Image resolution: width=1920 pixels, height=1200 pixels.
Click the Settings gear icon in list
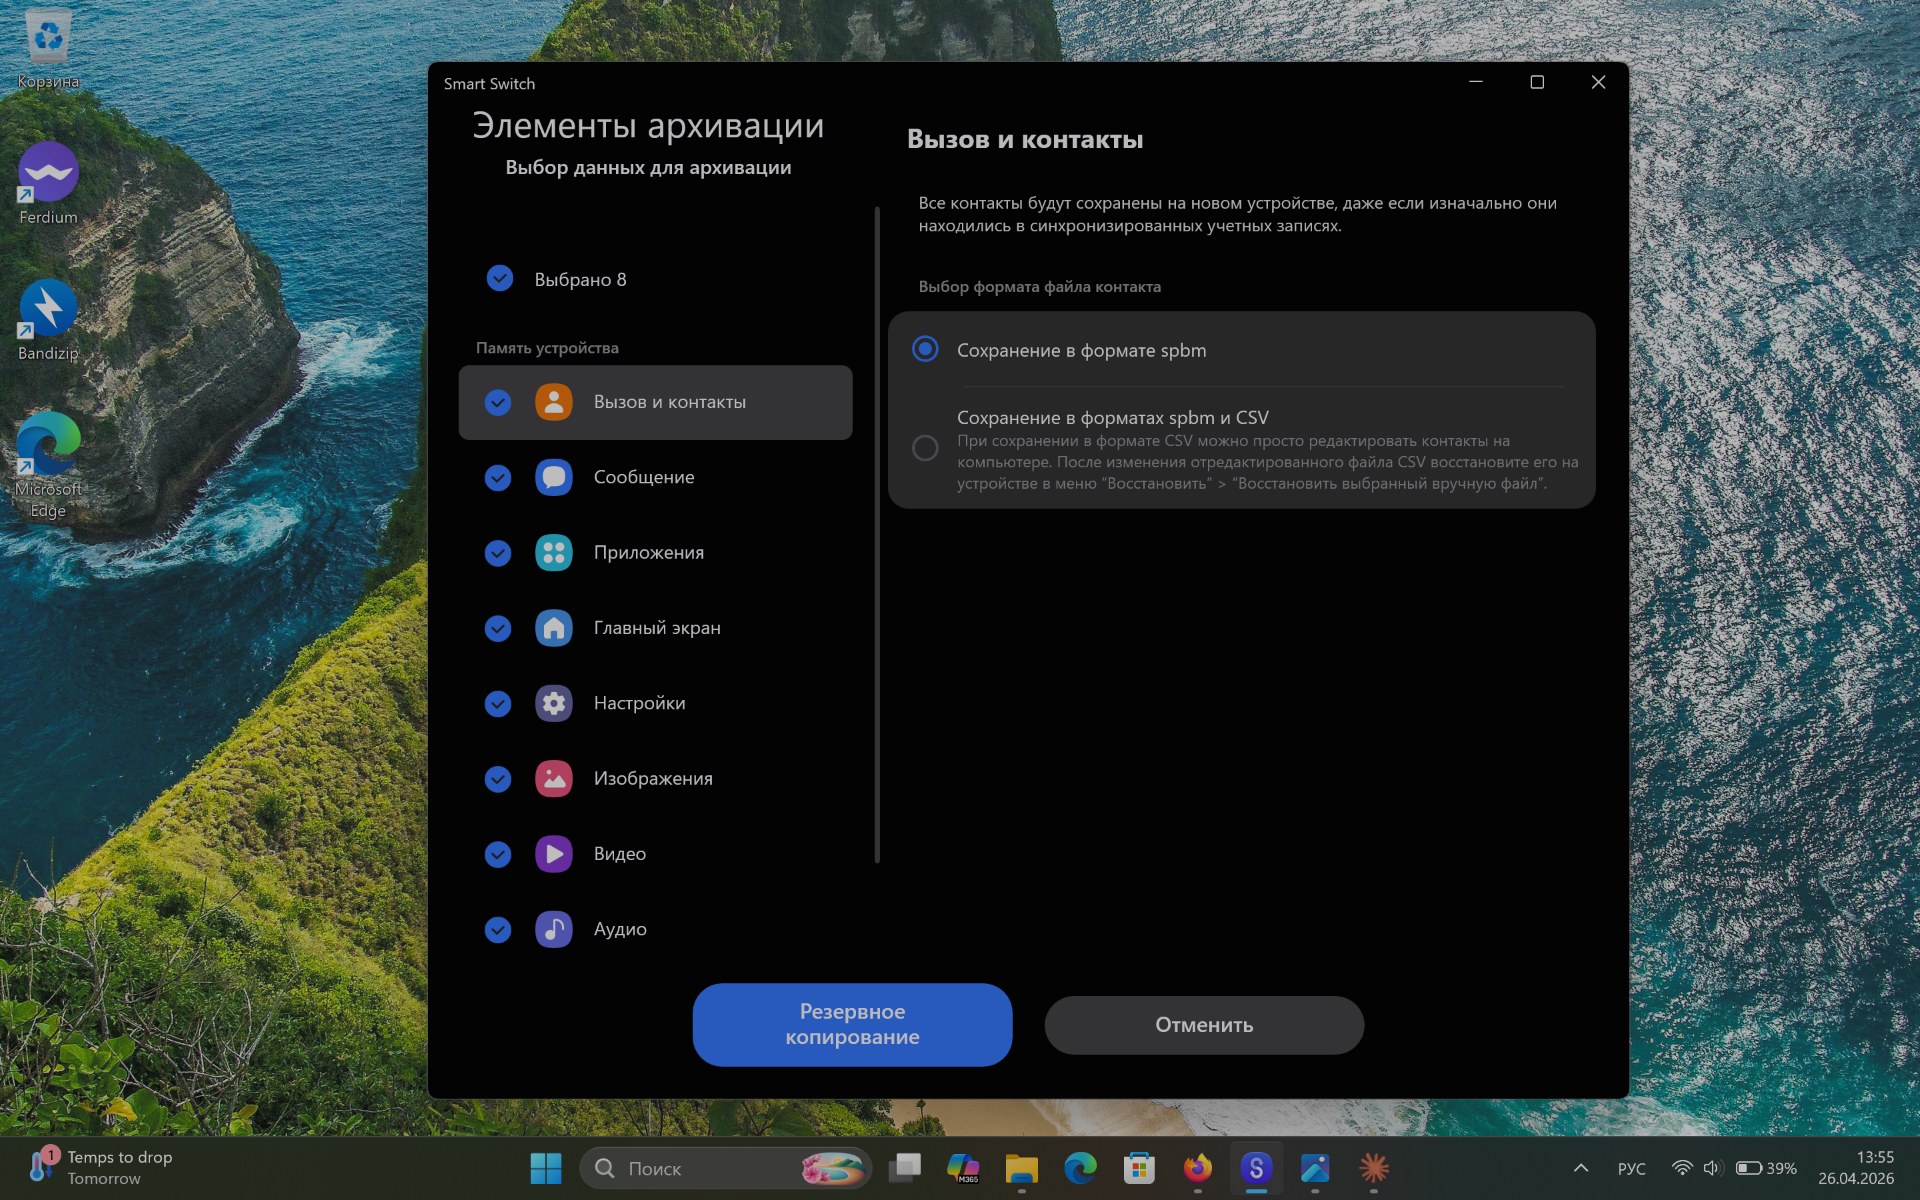pos(553,703)
